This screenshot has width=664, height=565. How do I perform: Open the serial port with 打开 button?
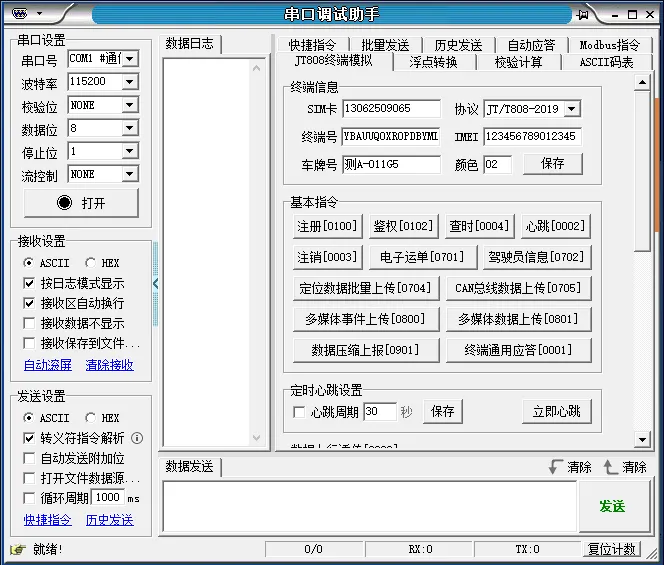81,202
